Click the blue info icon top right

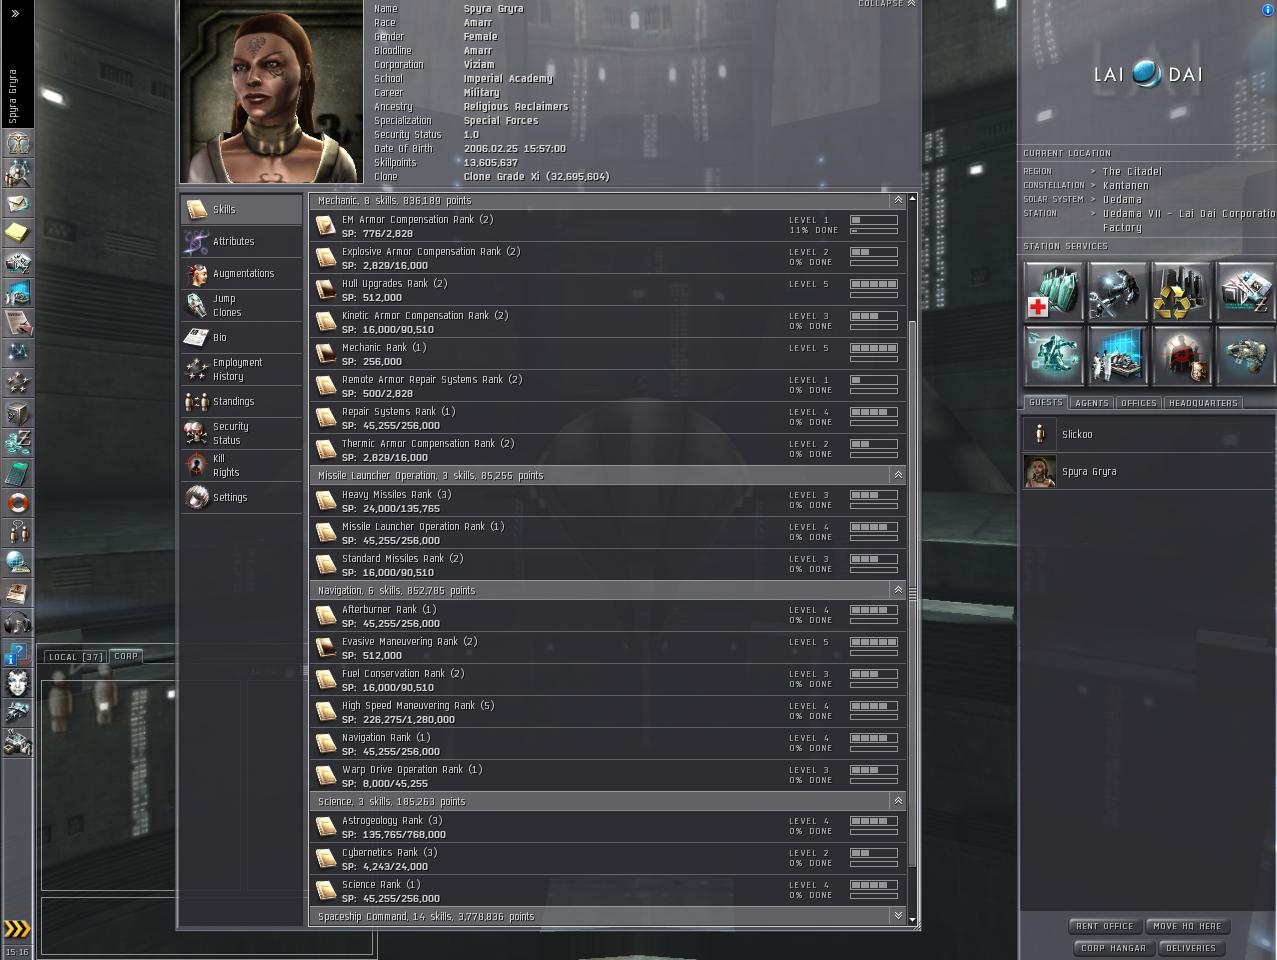[1269, 9]
